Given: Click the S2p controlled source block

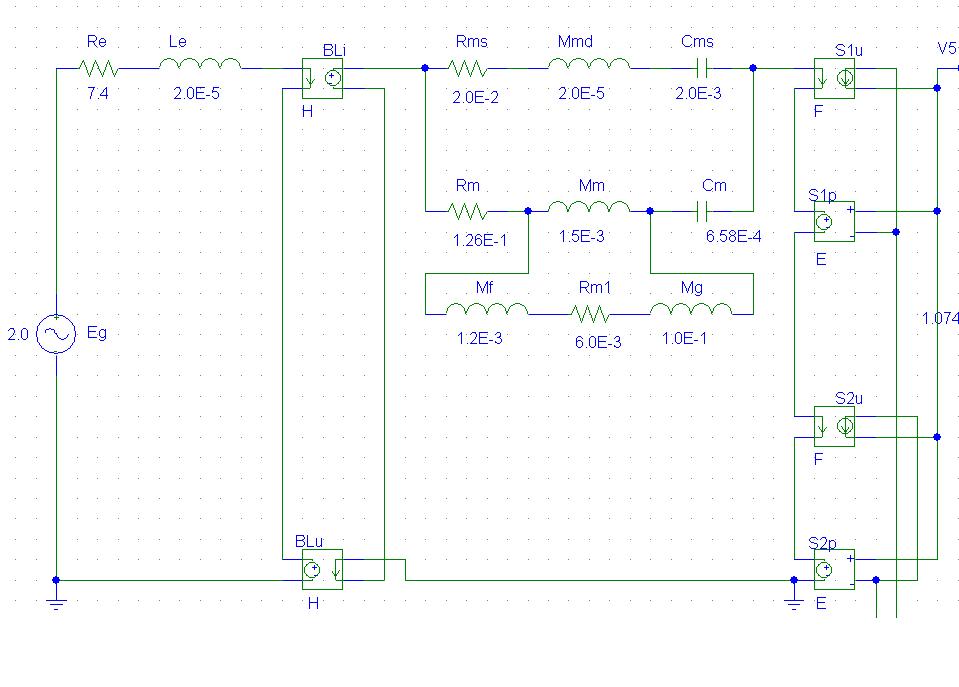Looking at the screenshot, I should tap(833, 570).
